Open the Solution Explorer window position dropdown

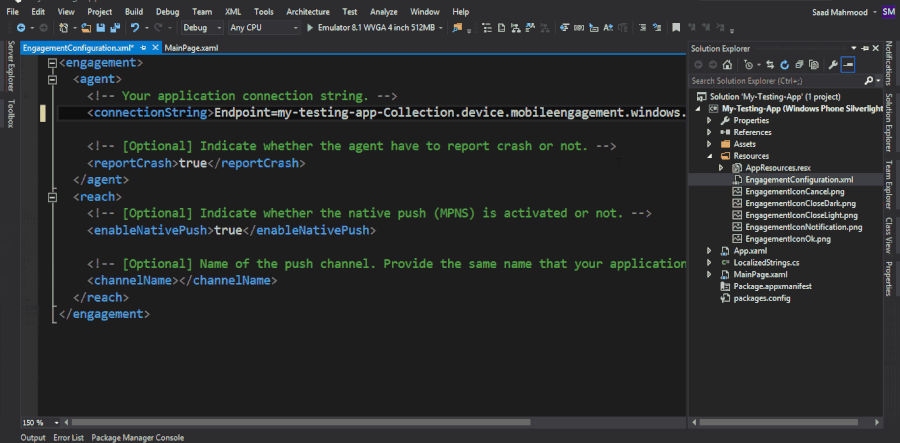click(854, 49)
